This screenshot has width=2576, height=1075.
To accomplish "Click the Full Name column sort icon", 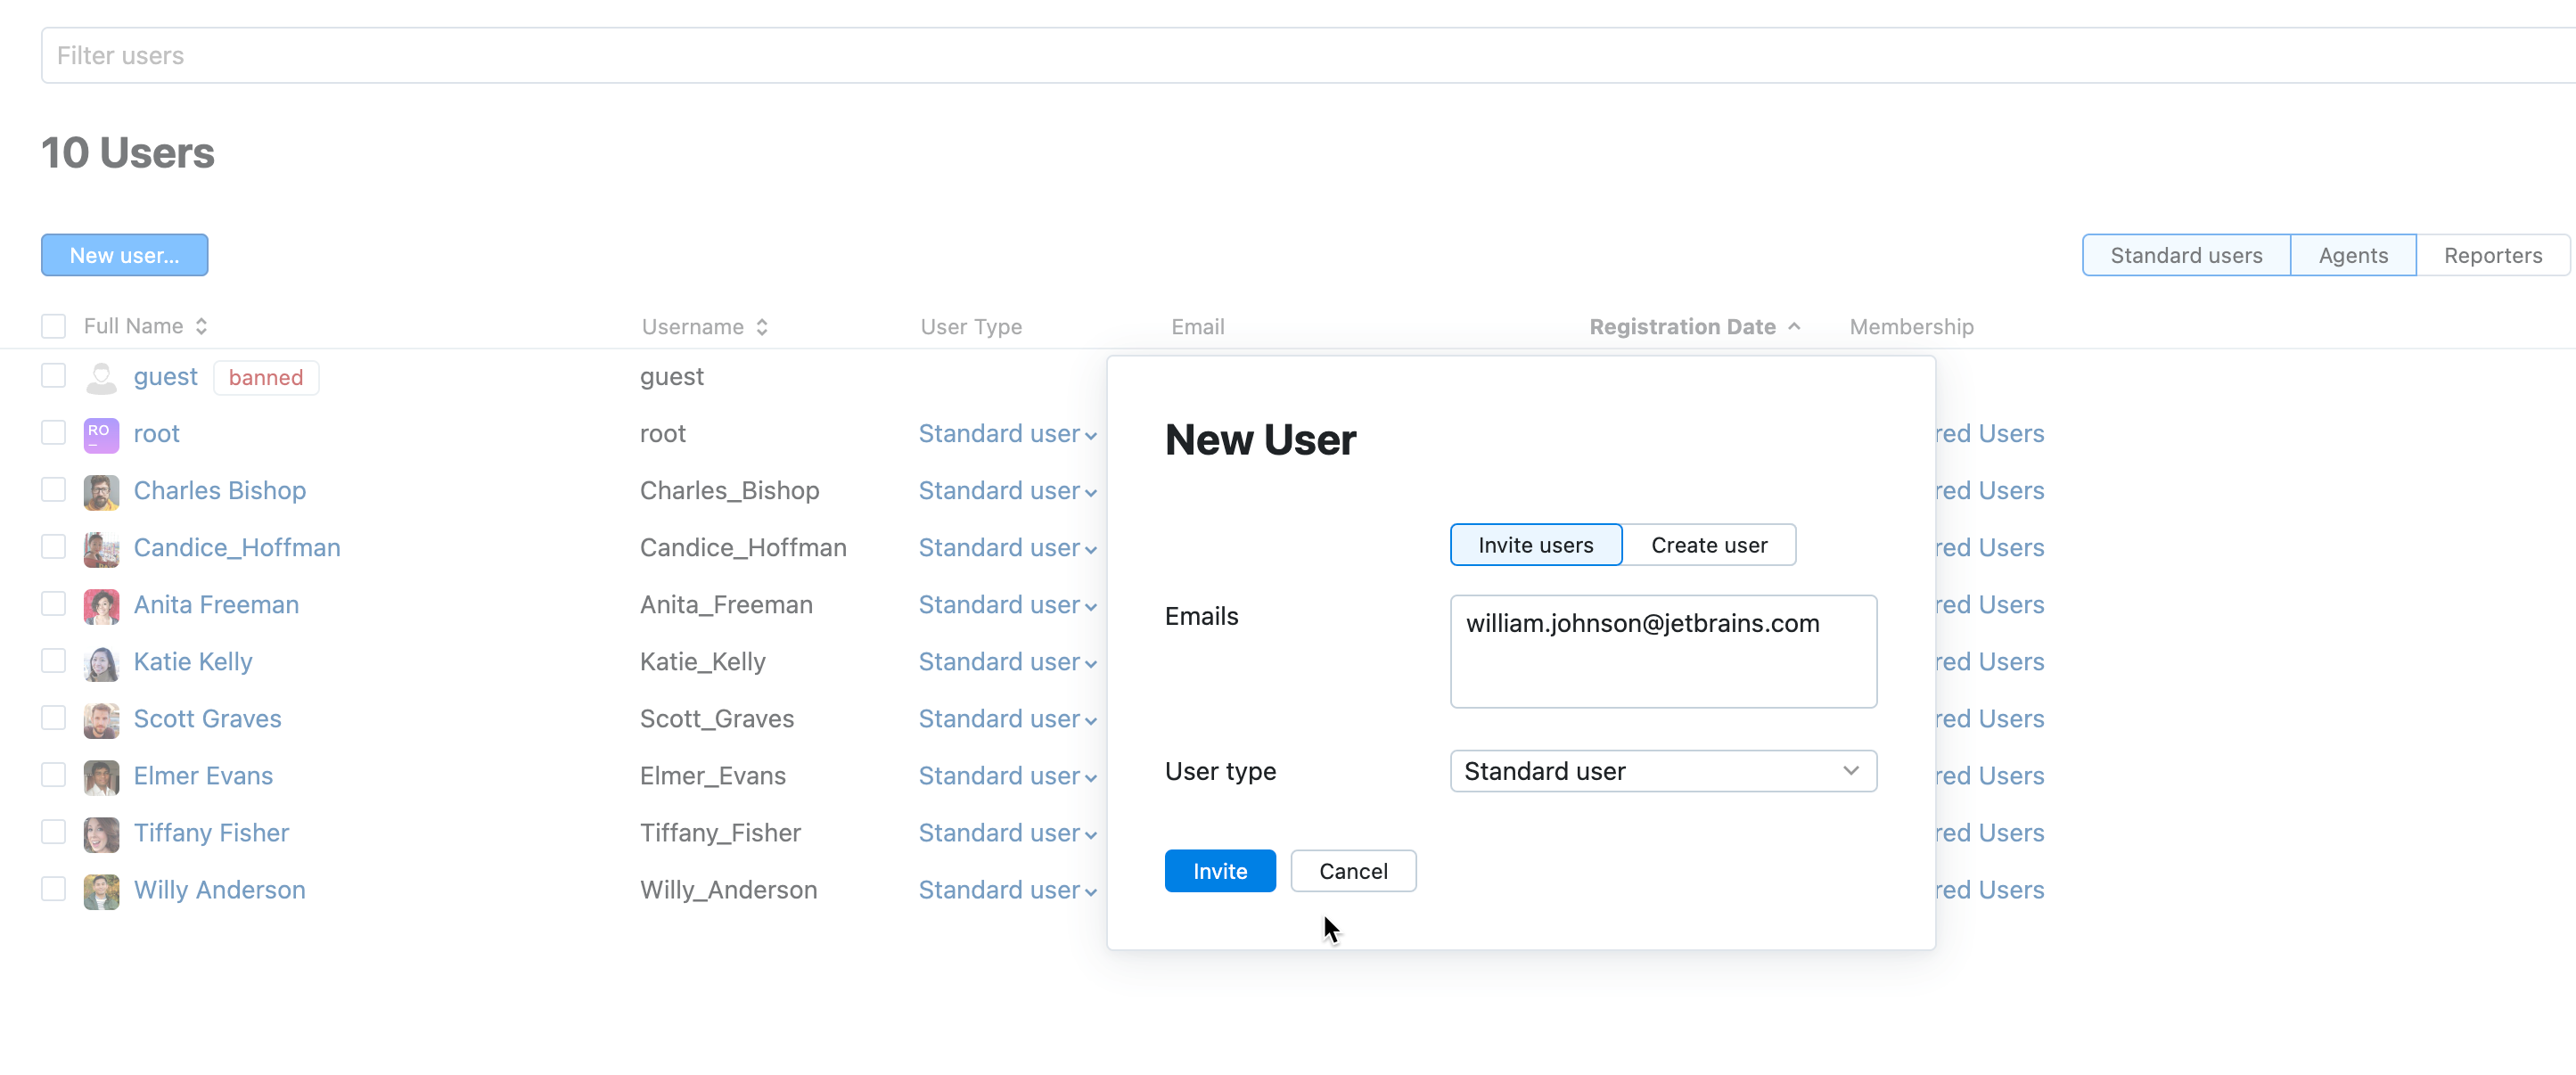I will [x=201, y=326].
